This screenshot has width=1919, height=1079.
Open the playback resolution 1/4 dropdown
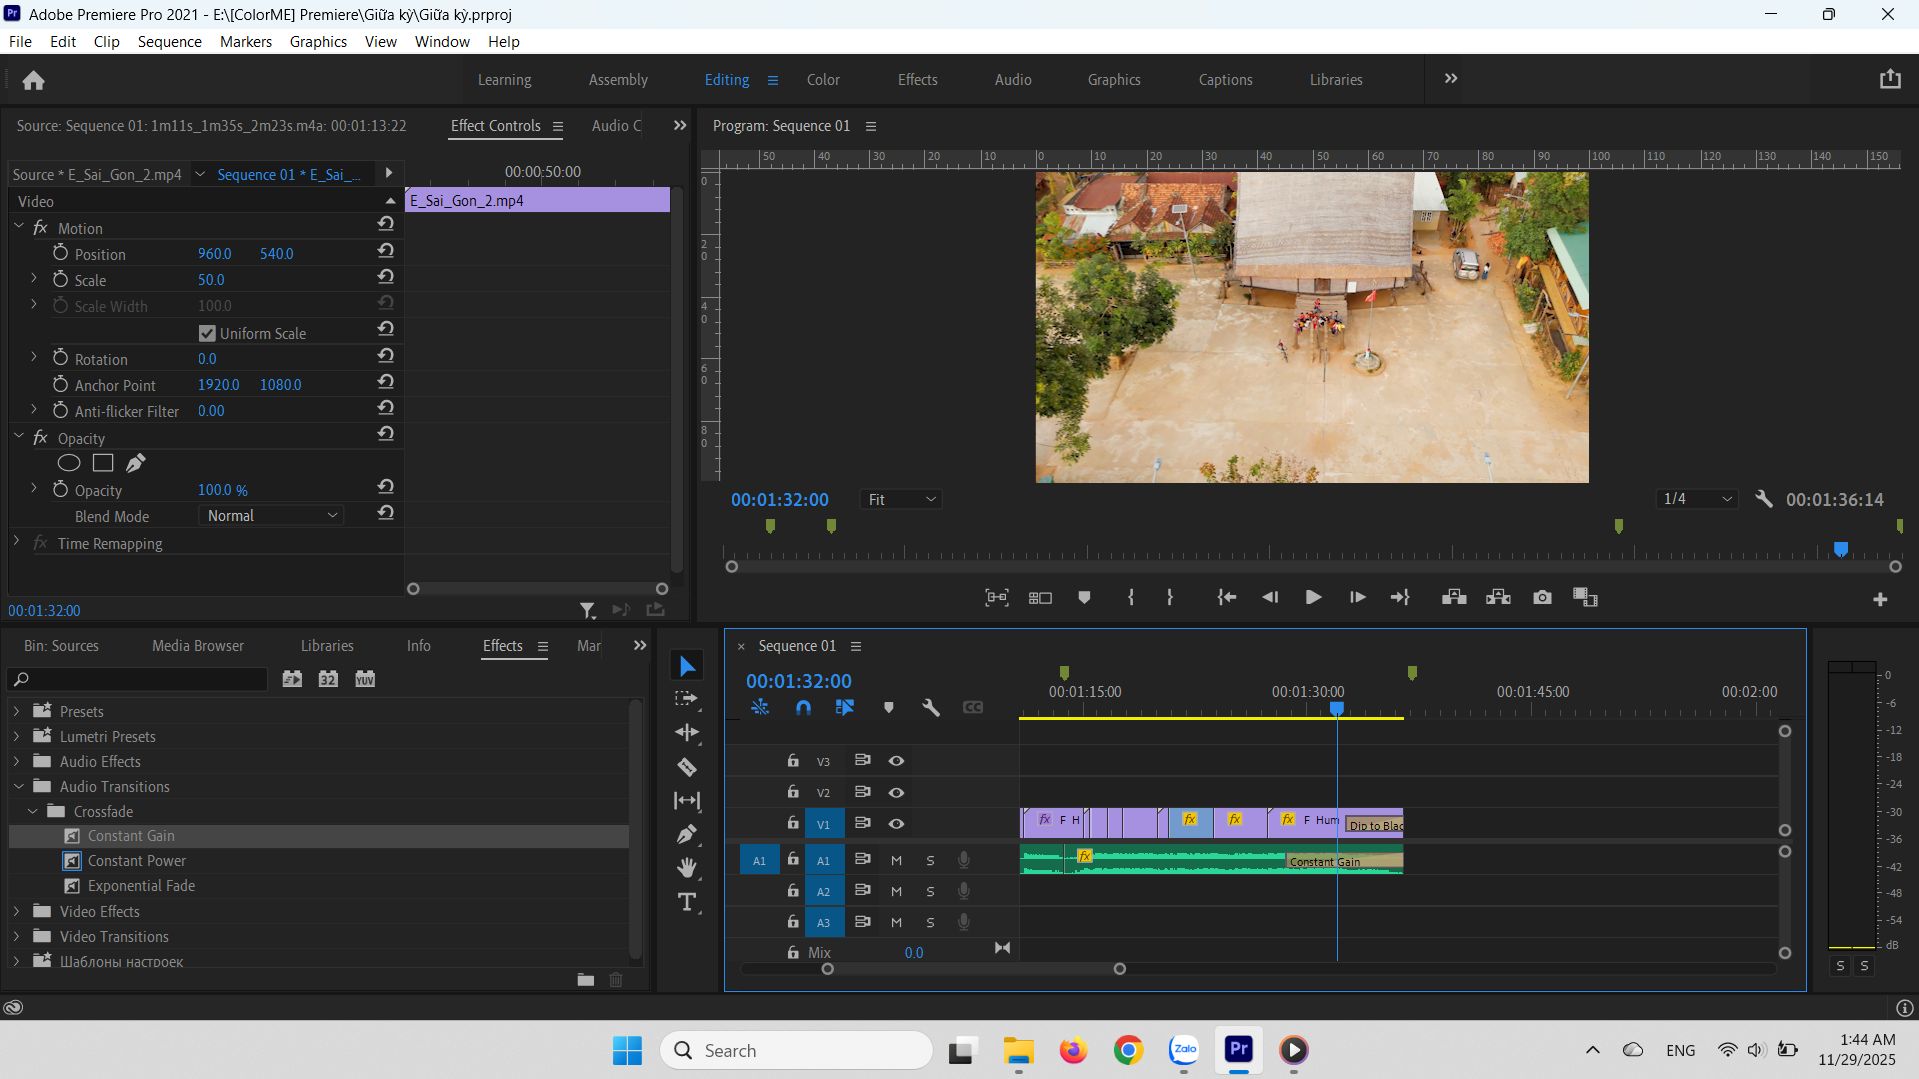click(x=1696, y=499)
